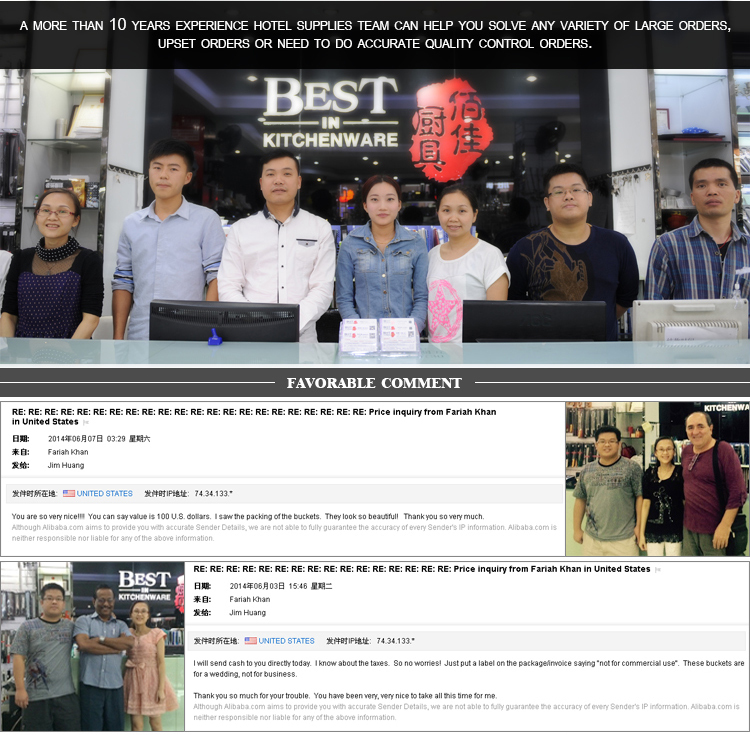Click the red Chinese character sign in the store photo
The height and width of the screenshot is (735, 750).
(451, 130)
